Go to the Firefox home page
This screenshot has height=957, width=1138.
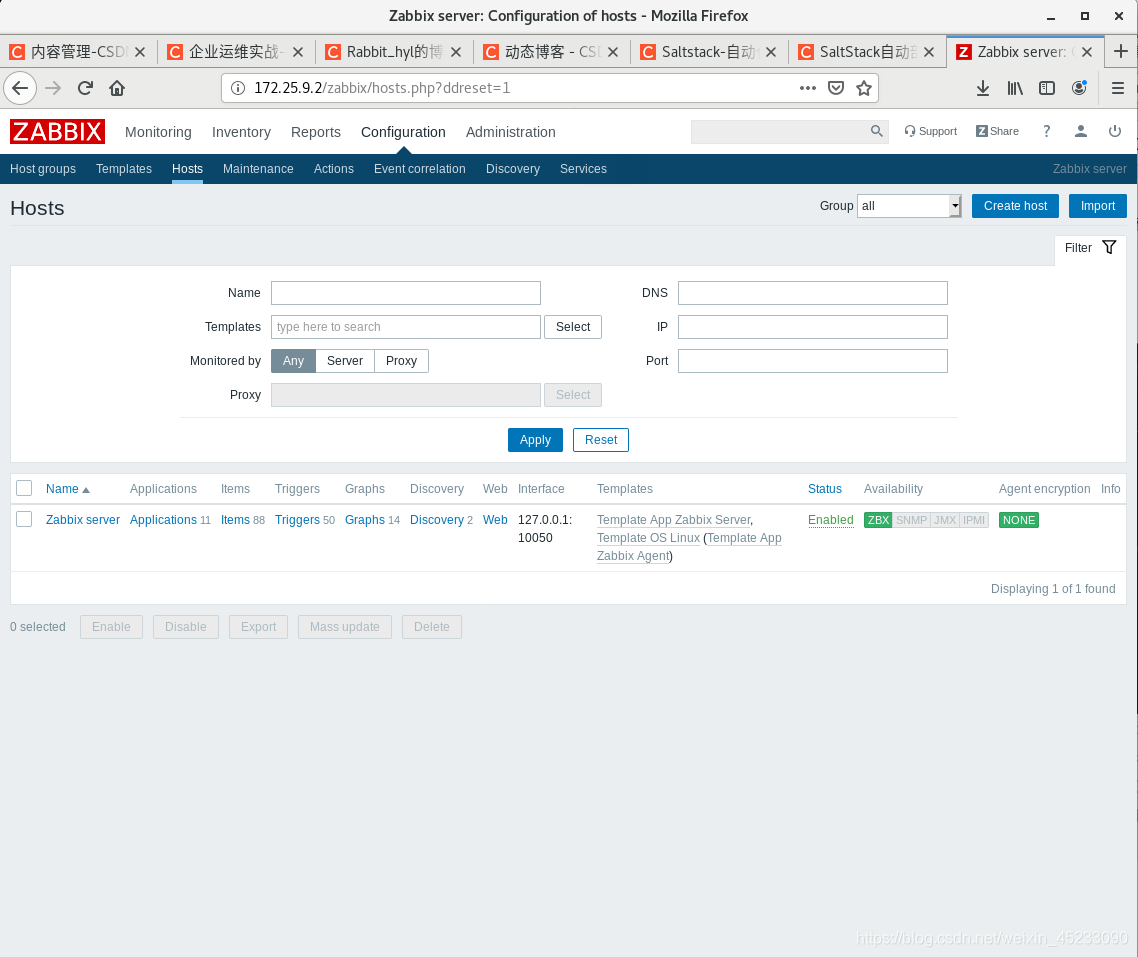(117, 89)
